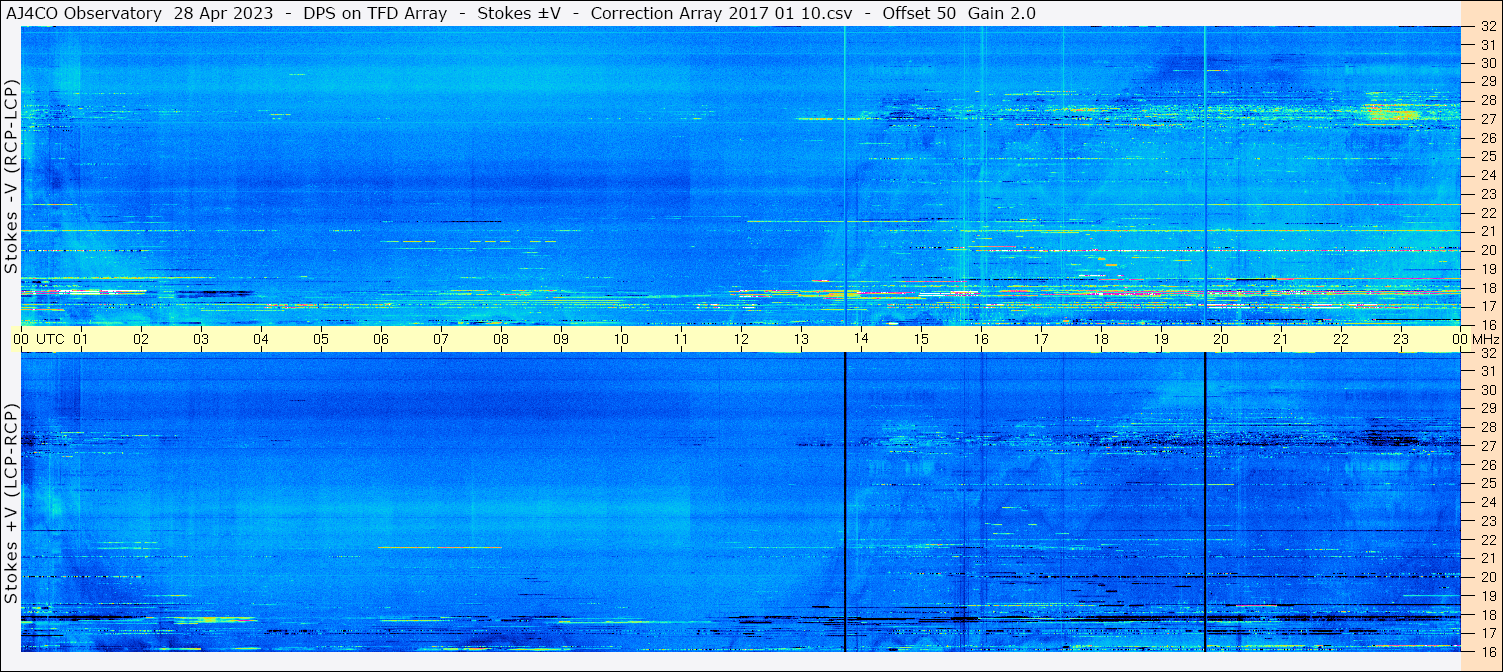
Task: Click the 23 hour marker on time axis
Action: [1401, 339]
